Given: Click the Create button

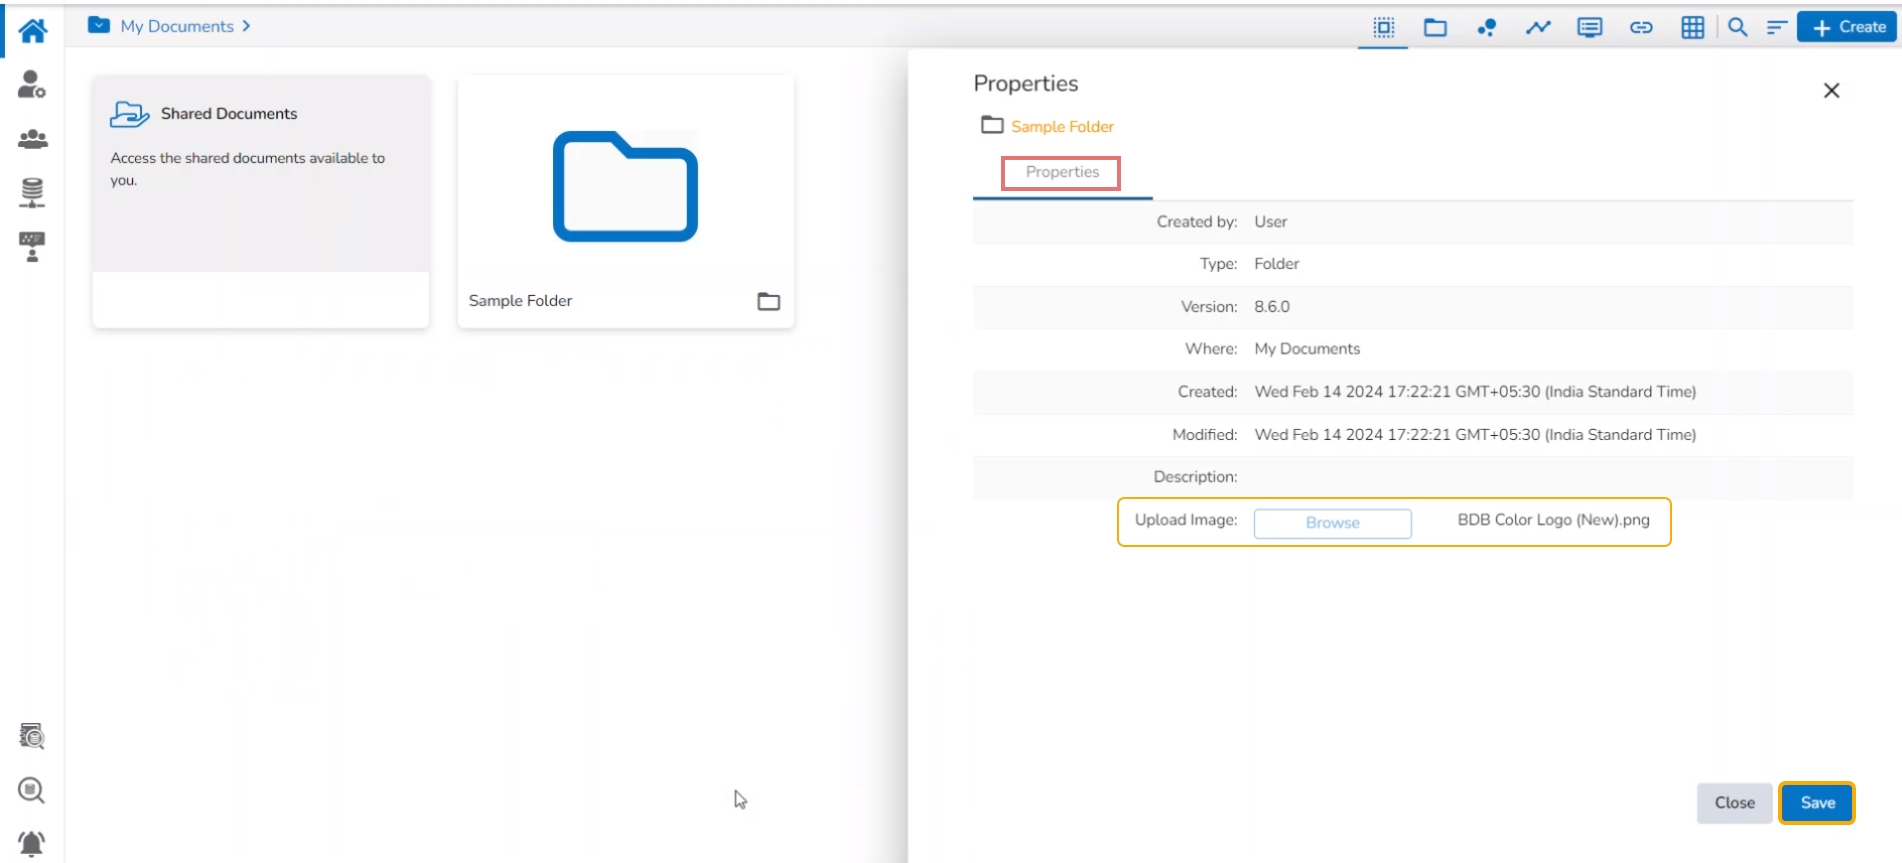Looking at the screenshot, I should [1848, 27].
